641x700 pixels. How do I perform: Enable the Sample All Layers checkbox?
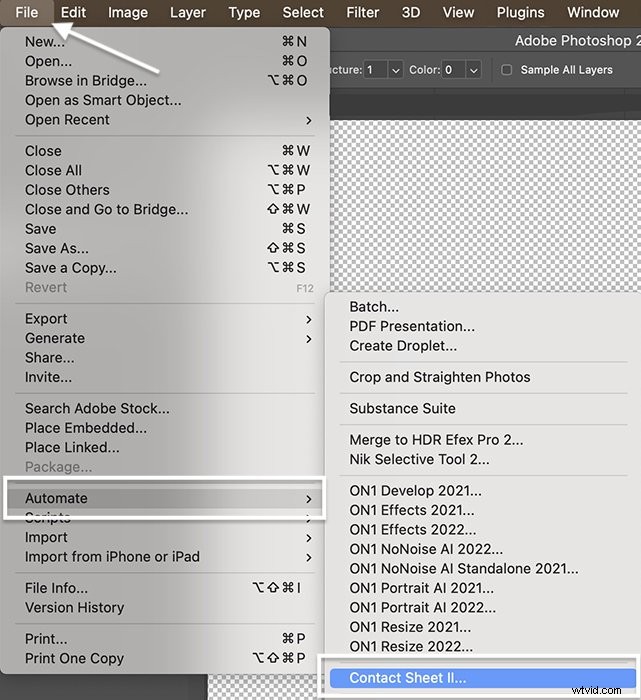[507, 70]
